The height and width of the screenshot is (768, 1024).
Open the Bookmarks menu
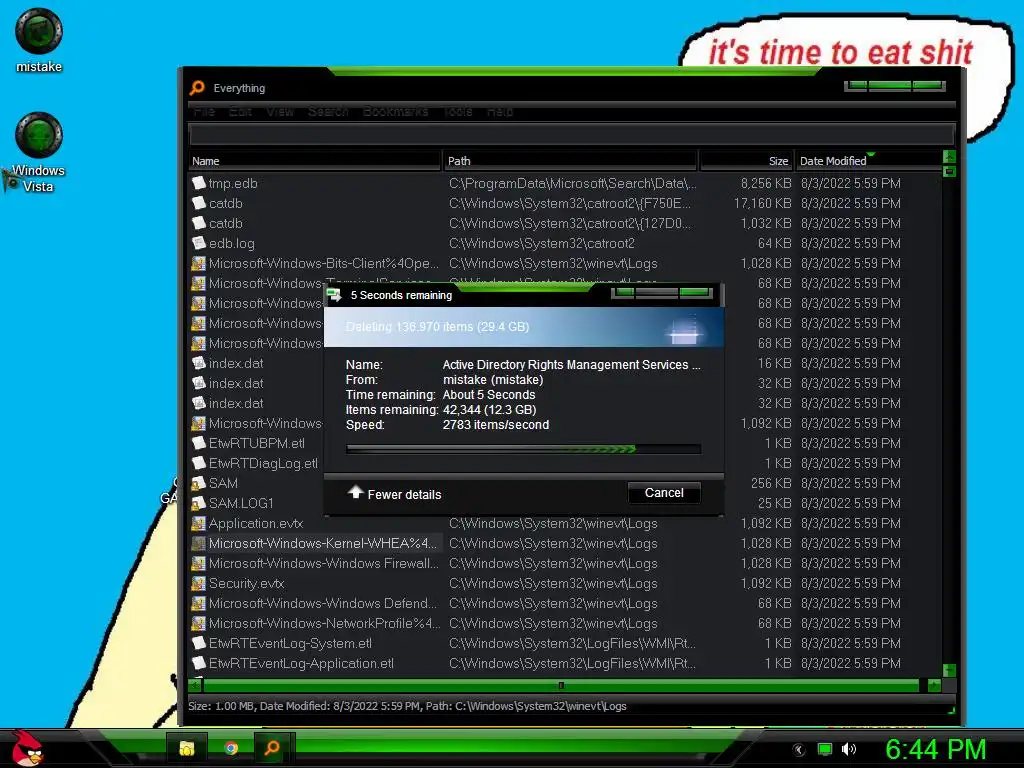tap(395, 112)
